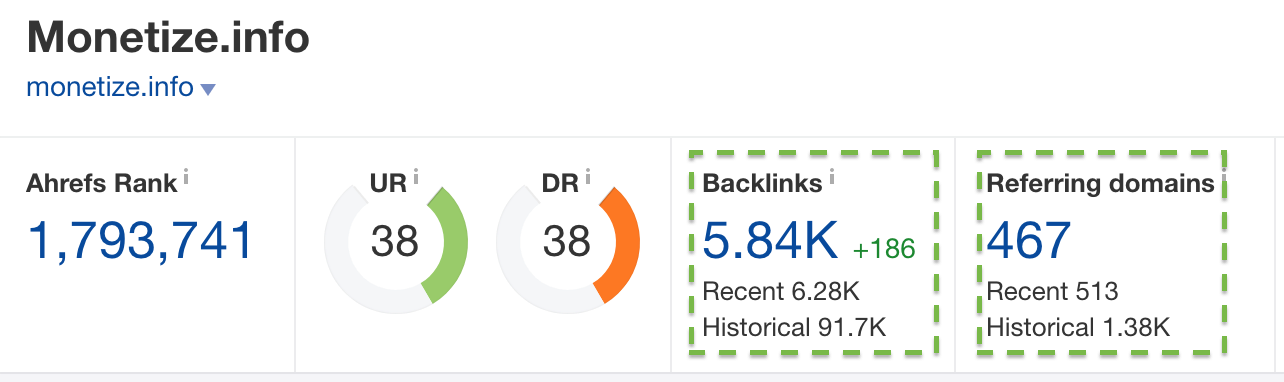Open the 5.84K backlinks count

click(x=770, y=241)
